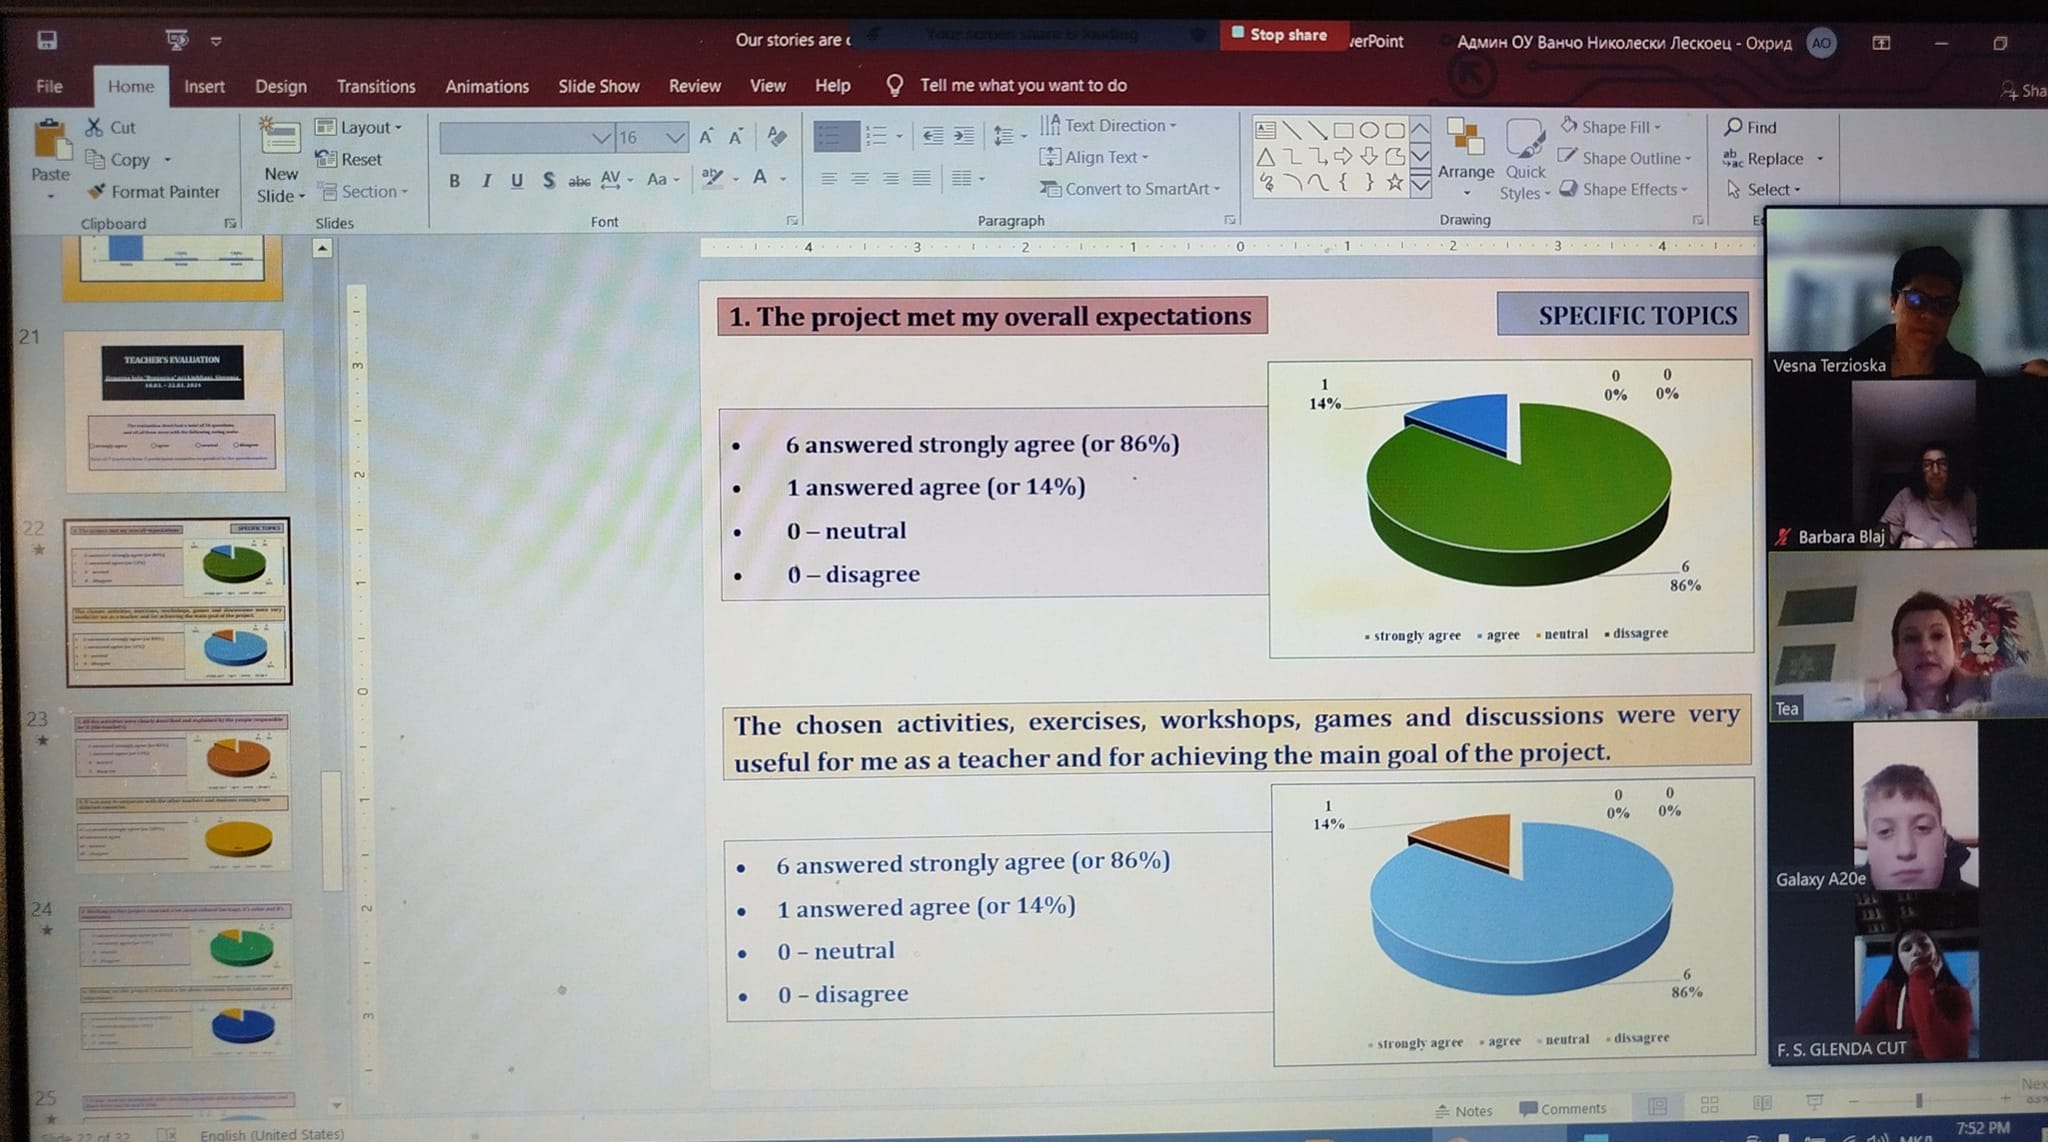Viewport: 2048px width, 1142px height.
Task: Toggle bold formatting
Action: pos(454,181)
